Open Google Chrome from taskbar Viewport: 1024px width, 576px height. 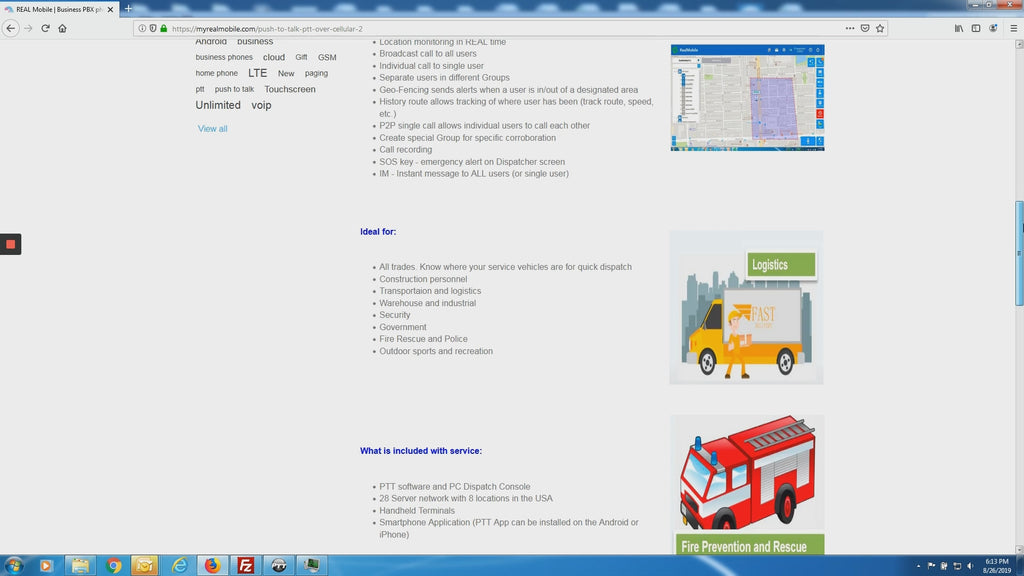114,565
